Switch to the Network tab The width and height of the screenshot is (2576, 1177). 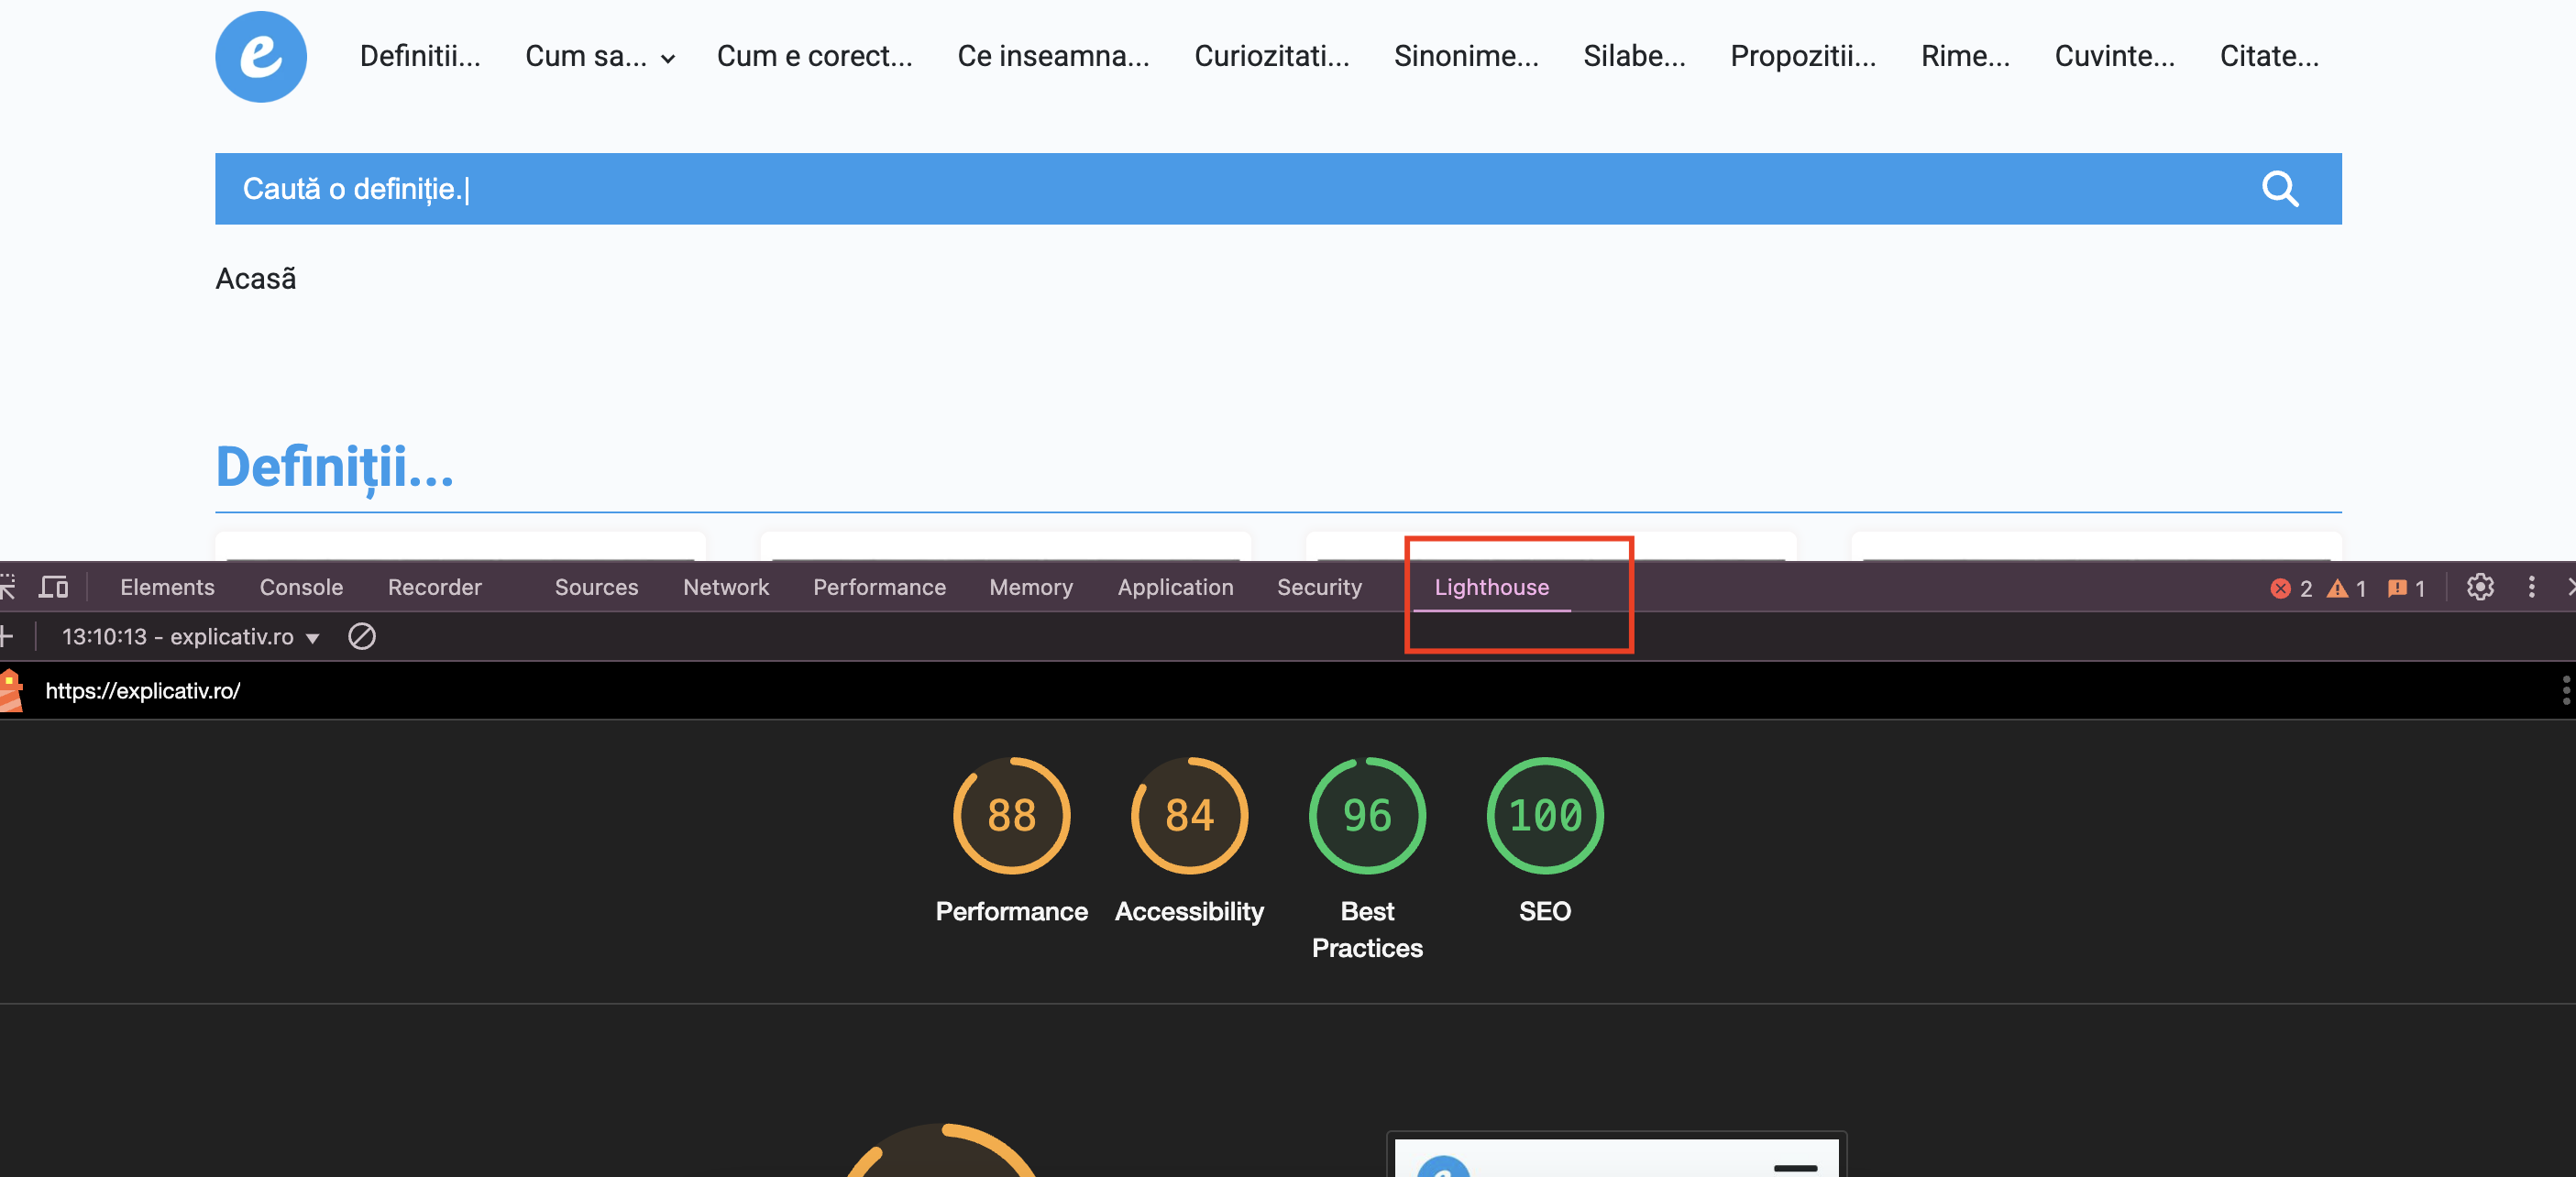(726, 587)
